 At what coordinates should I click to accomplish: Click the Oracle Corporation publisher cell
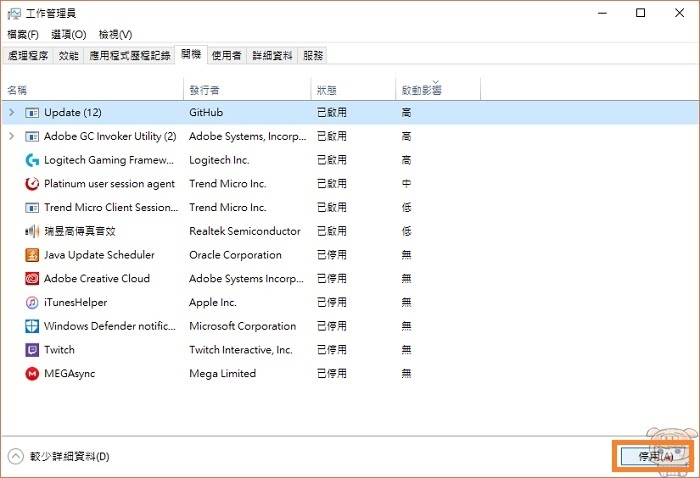235,255
